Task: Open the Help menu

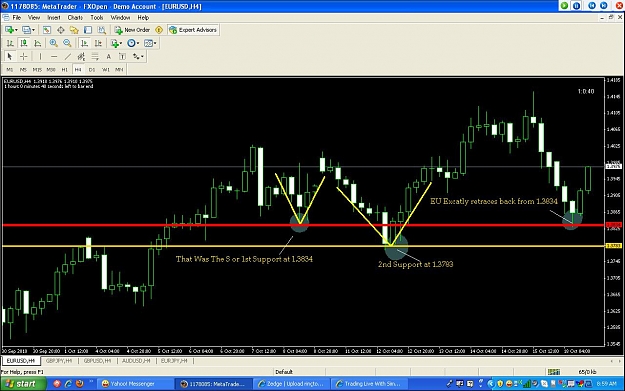Action: point(143,18)
